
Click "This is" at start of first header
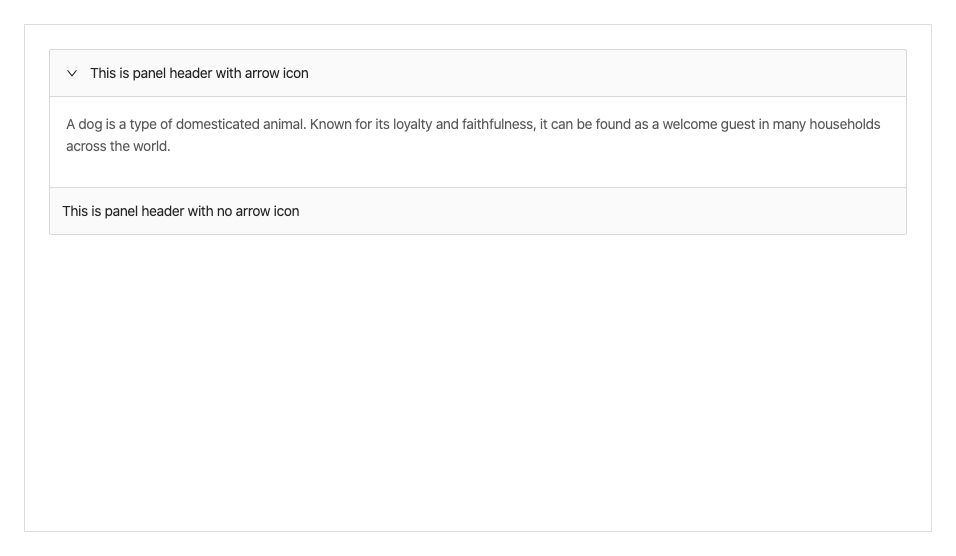tap(109, 73)
